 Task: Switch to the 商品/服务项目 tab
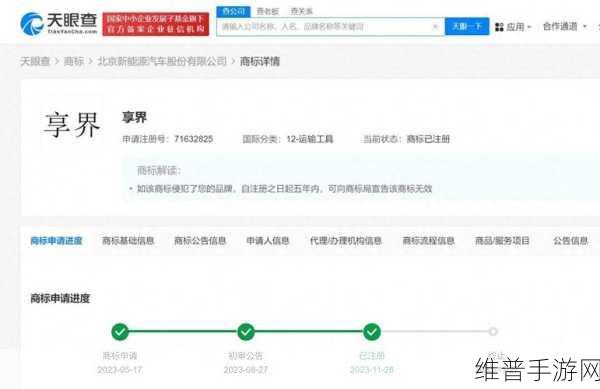502,241
